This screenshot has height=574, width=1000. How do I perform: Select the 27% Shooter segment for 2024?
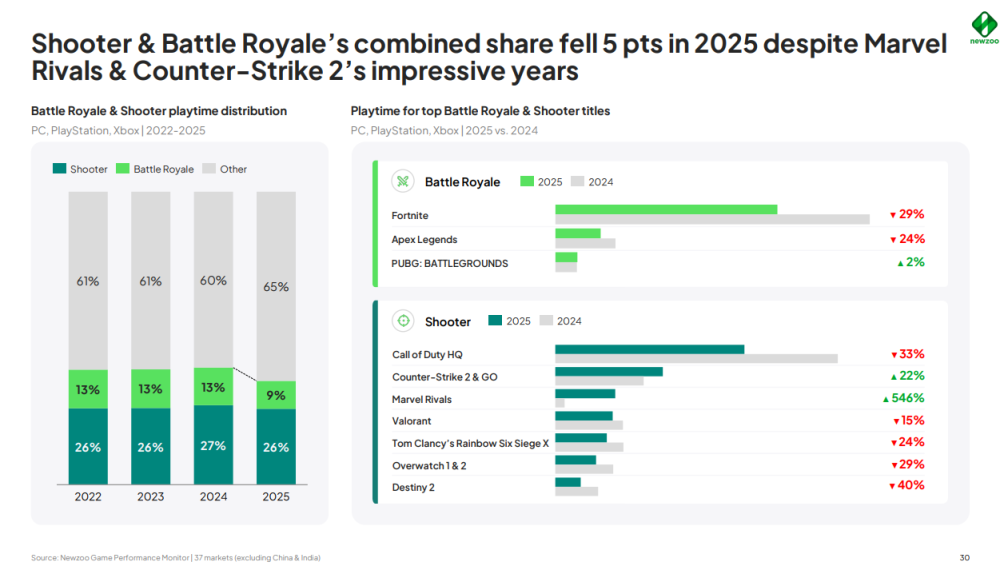pyautogui.click(x=213, y=444)
